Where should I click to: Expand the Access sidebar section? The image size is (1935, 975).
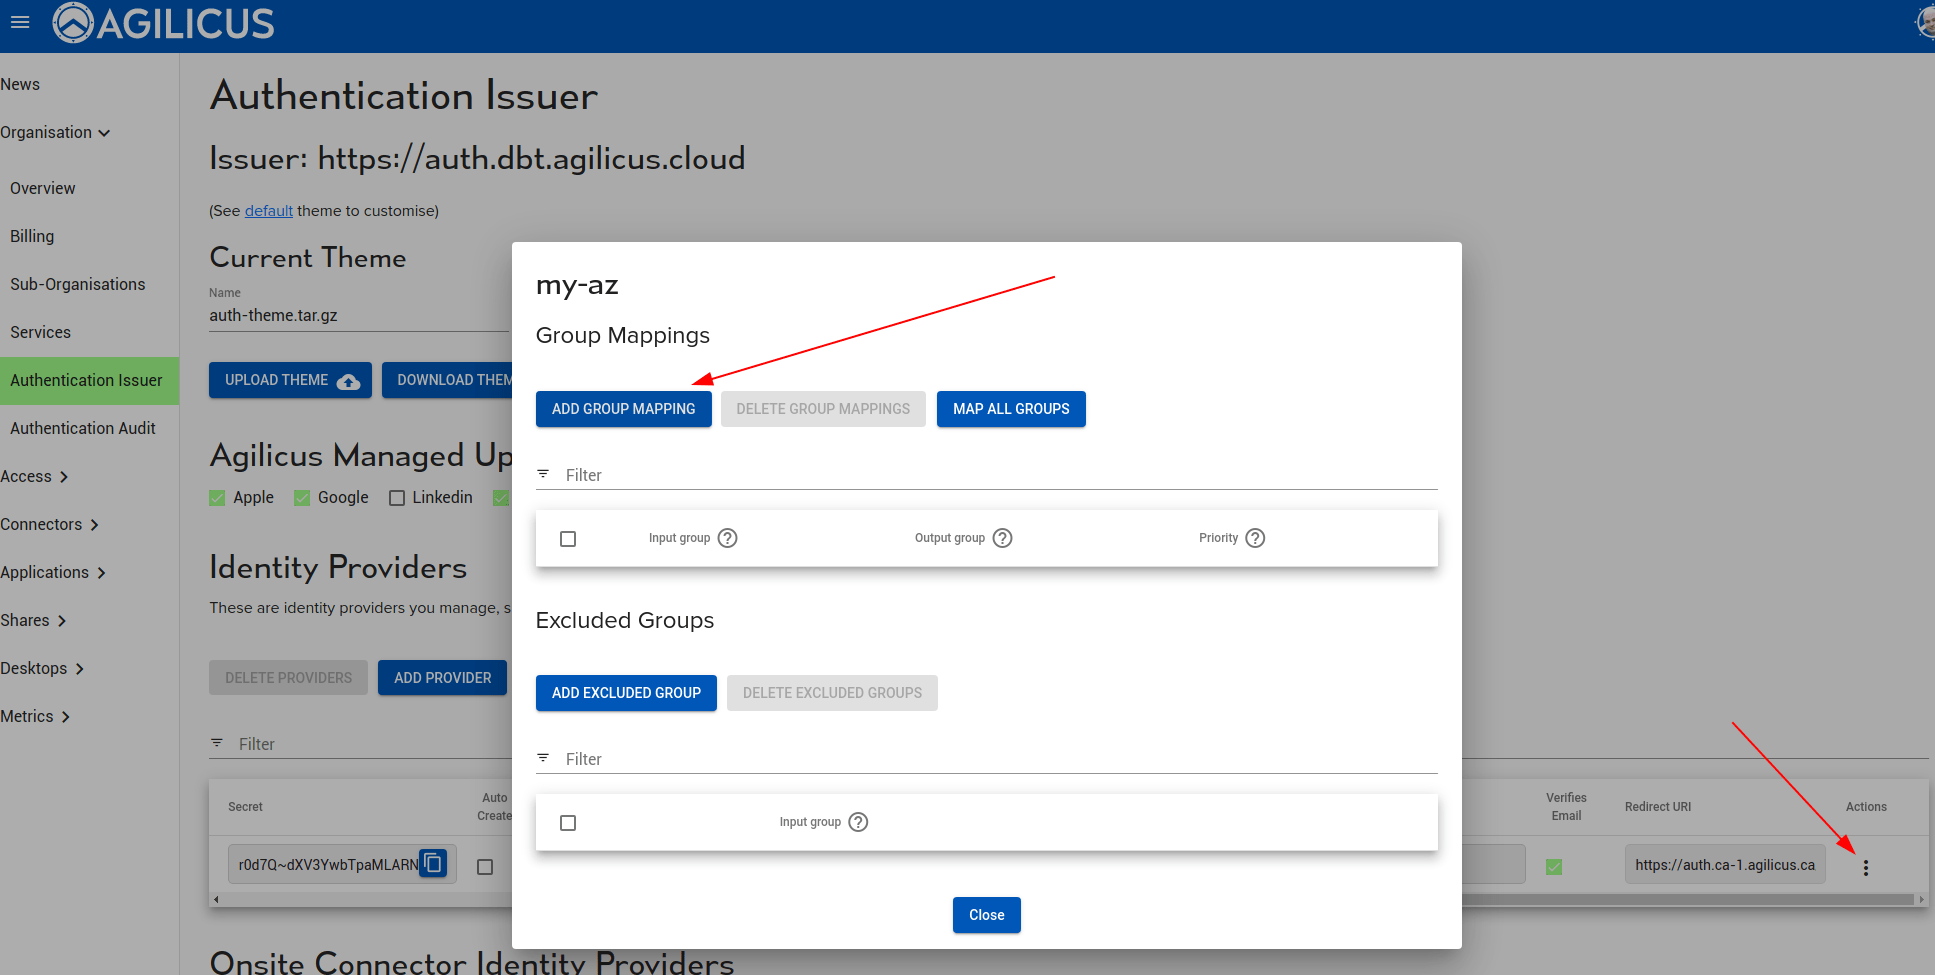35,477
